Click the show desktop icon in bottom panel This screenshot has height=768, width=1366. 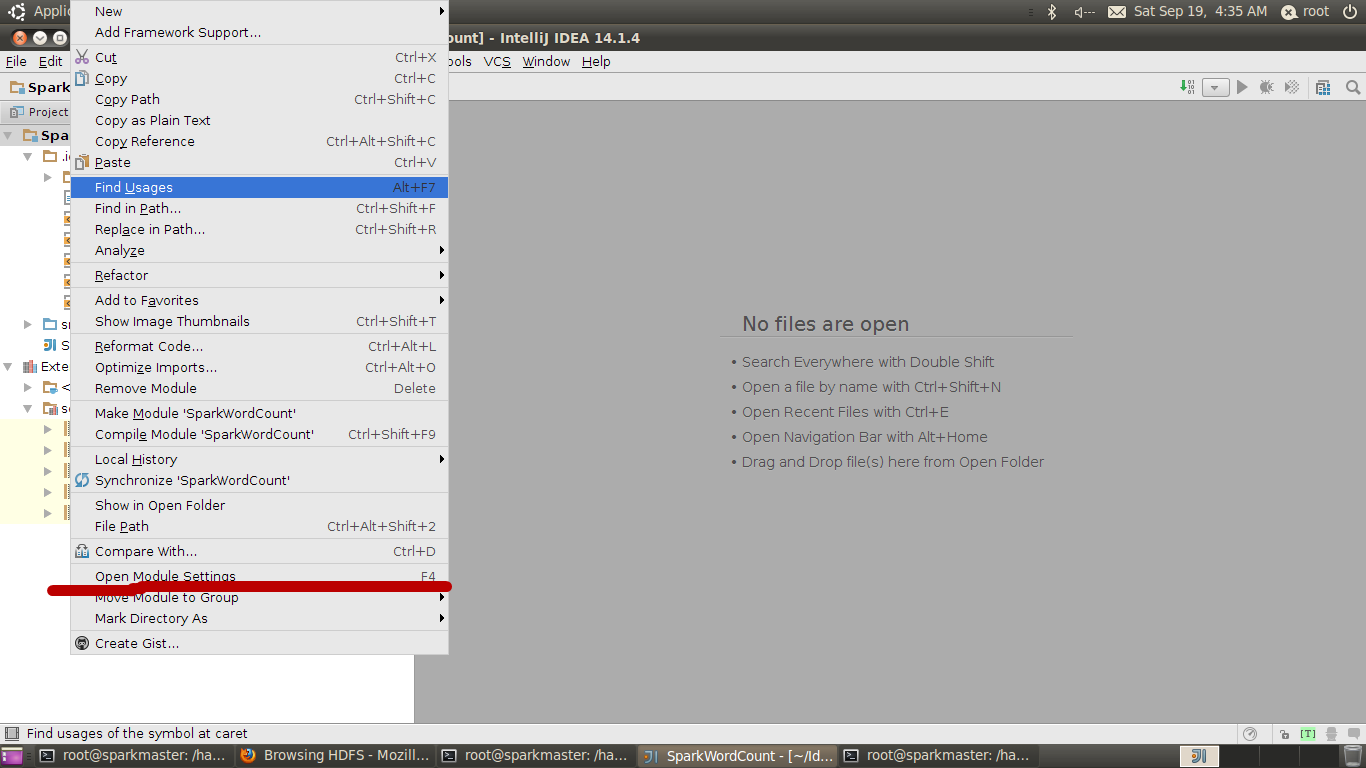click(12, 756)
